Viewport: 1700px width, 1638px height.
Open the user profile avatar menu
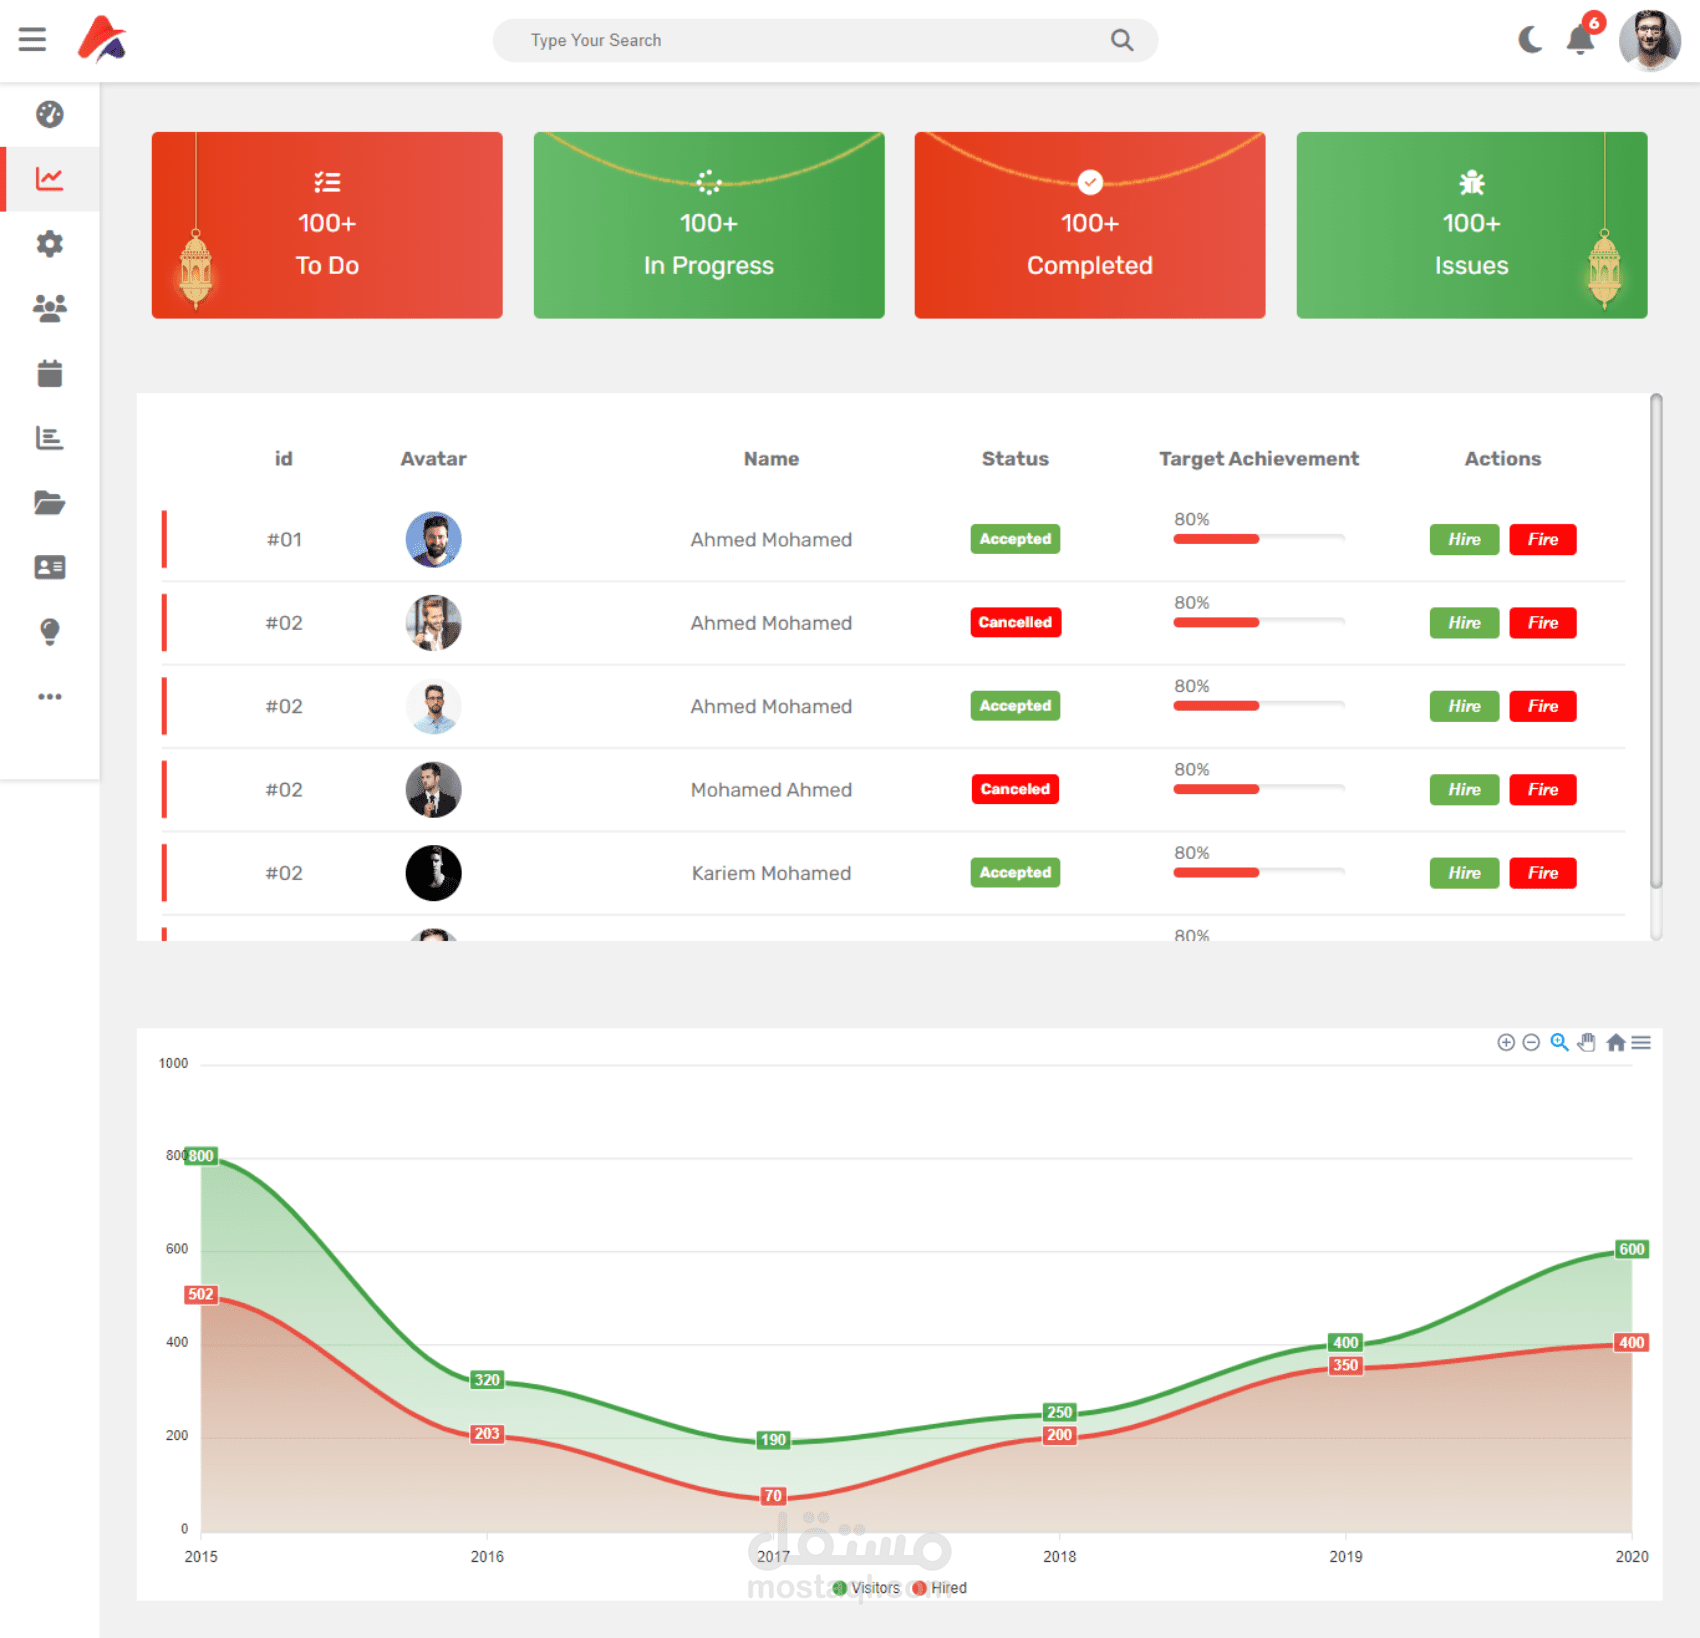pos(1650,41)
